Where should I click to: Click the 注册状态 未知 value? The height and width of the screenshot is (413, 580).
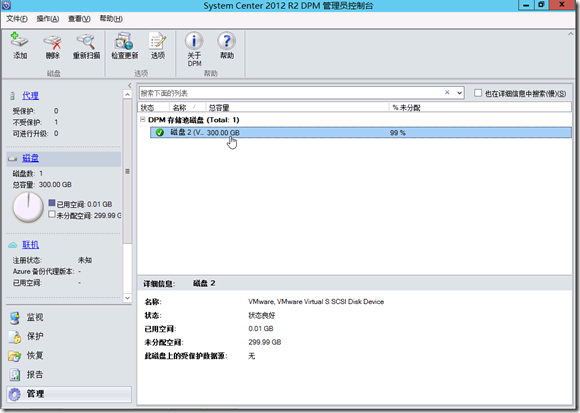tap(85, 260)
